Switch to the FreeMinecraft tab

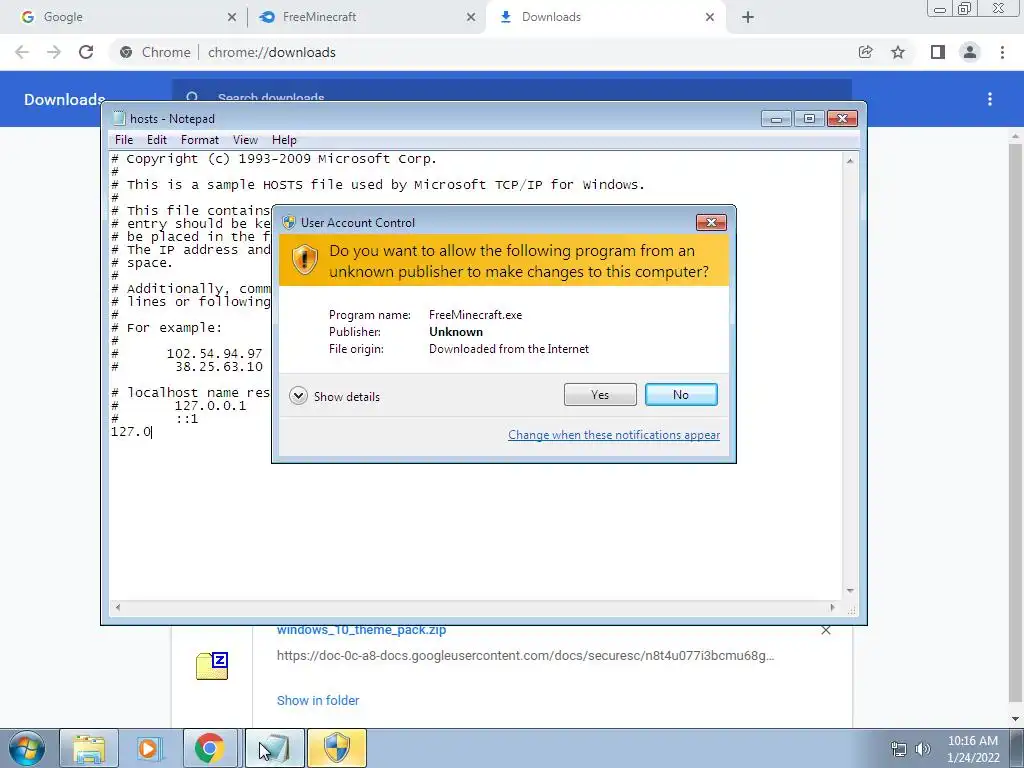click(366, 17)
